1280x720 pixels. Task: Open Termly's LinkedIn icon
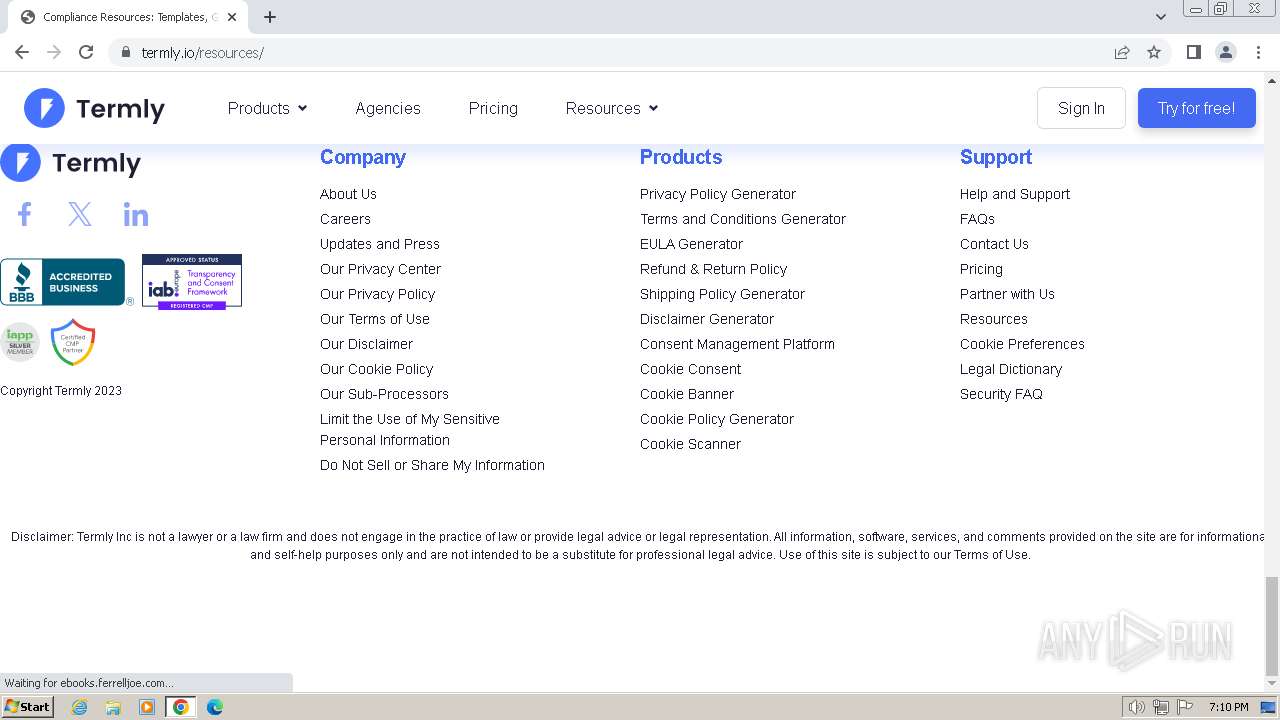[136, 214]
